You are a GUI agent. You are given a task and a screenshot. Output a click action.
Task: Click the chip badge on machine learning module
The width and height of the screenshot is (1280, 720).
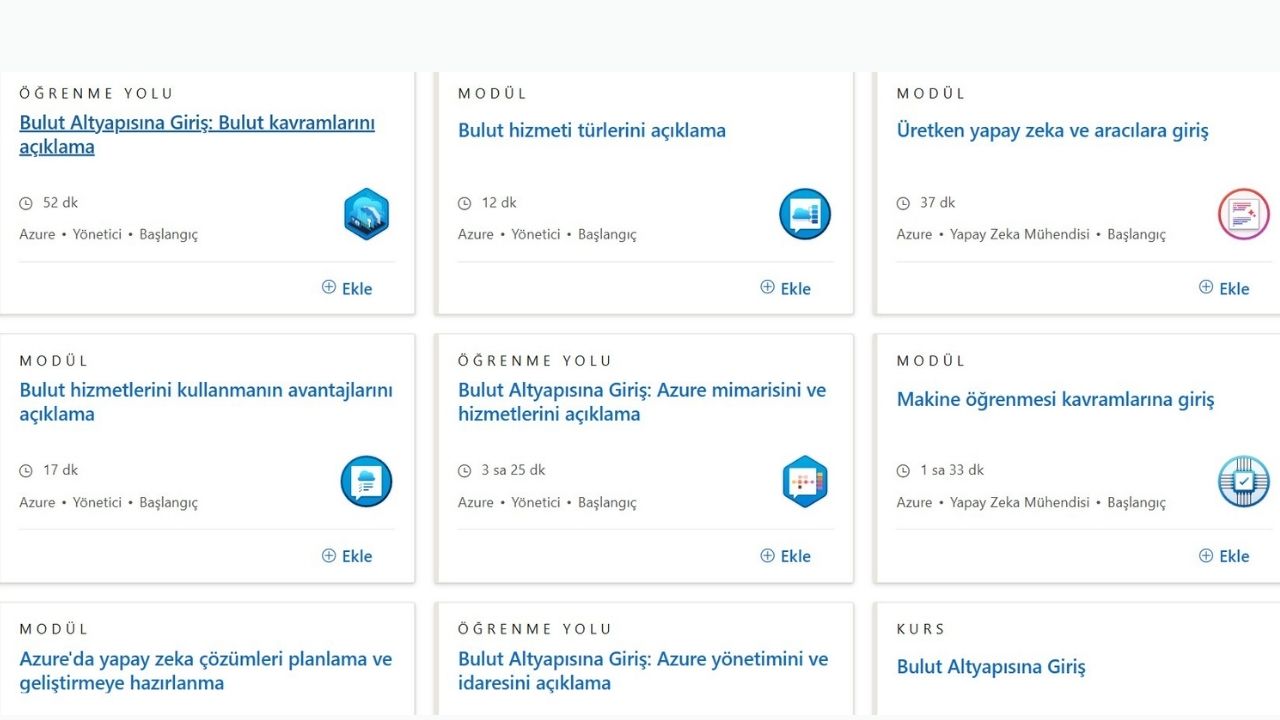point(1243,481)
